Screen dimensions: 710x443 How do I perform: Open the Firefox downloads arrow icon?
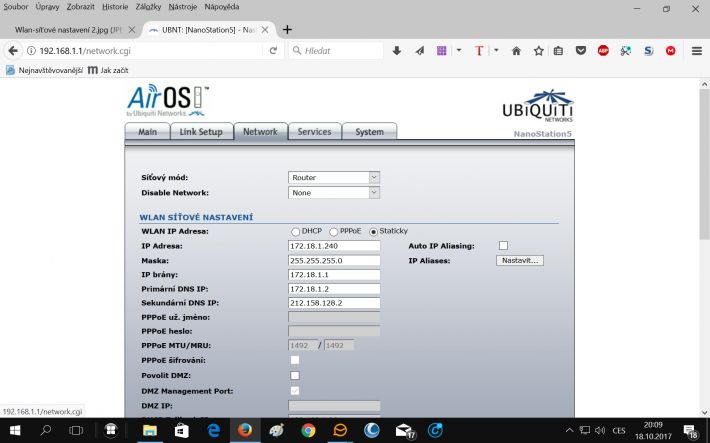tap(397, 51)
